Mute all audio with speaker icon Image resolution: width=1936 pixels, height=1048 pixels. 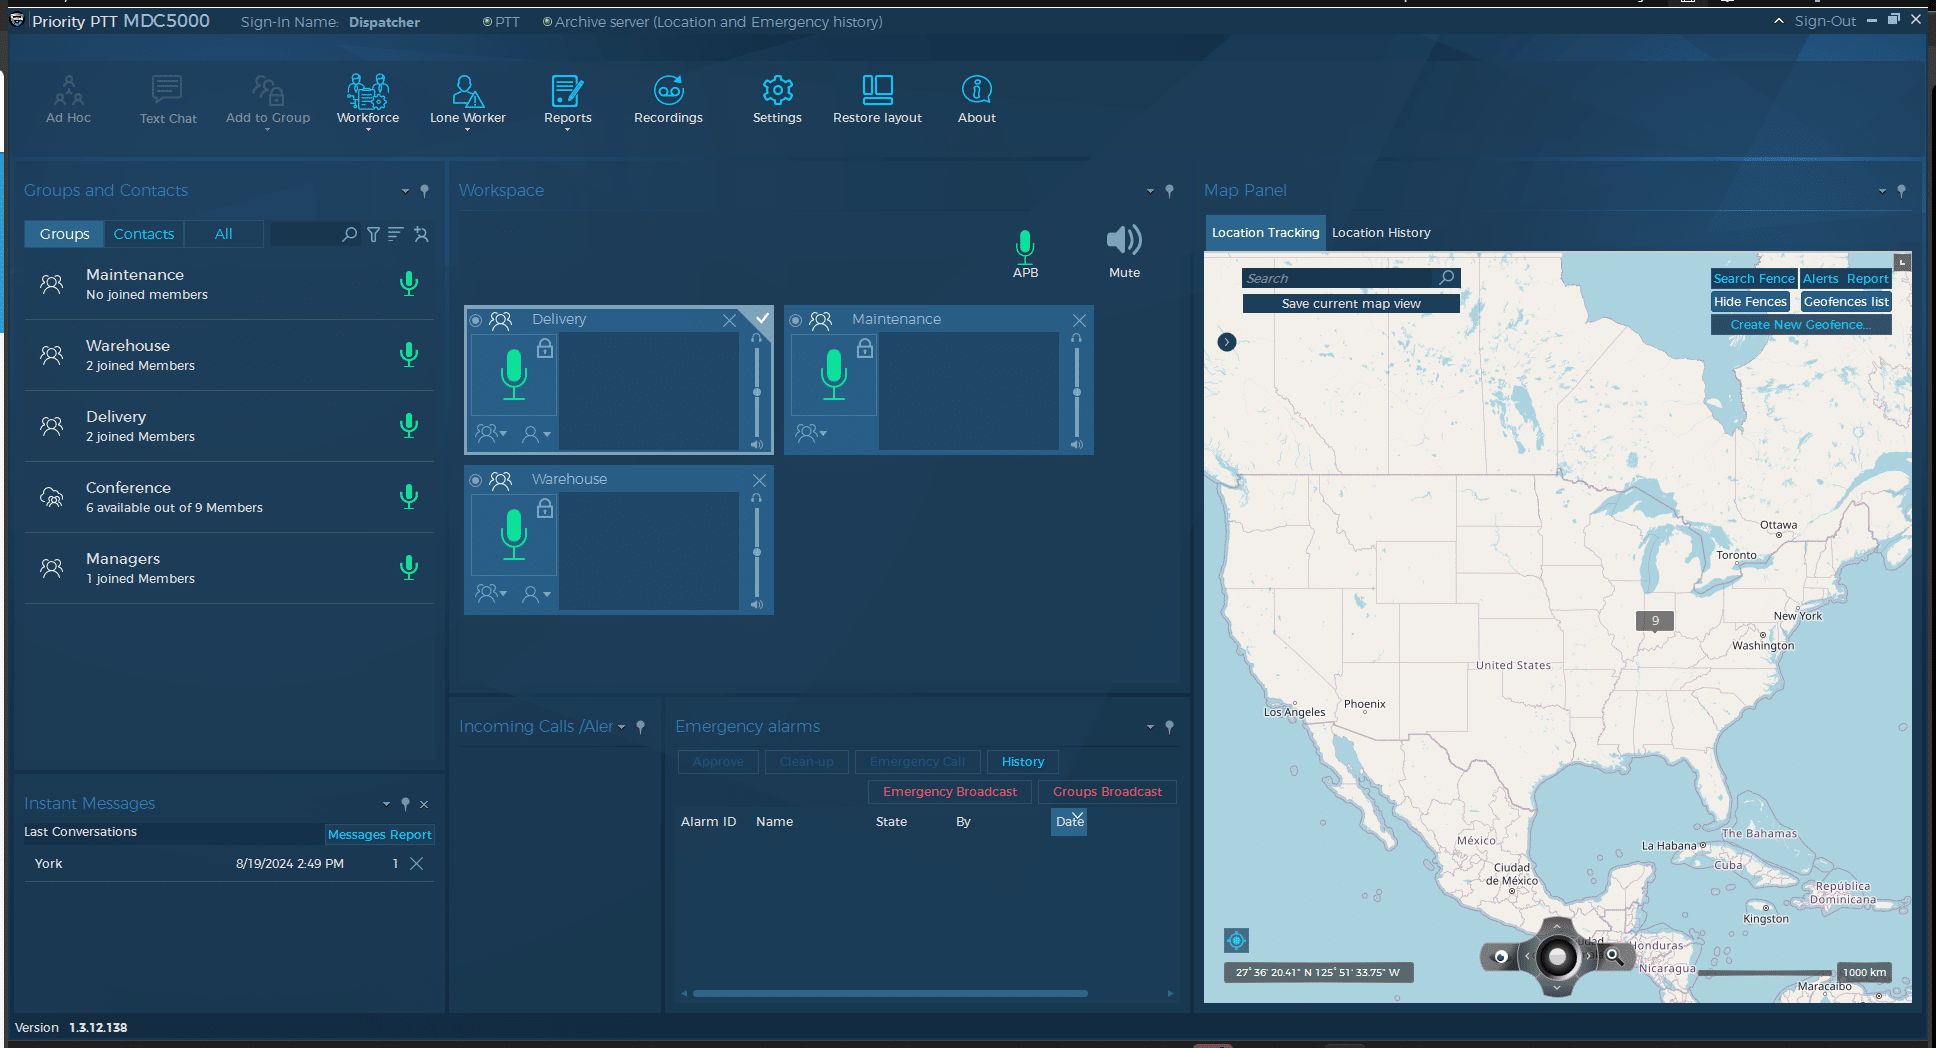point(1124,241)
